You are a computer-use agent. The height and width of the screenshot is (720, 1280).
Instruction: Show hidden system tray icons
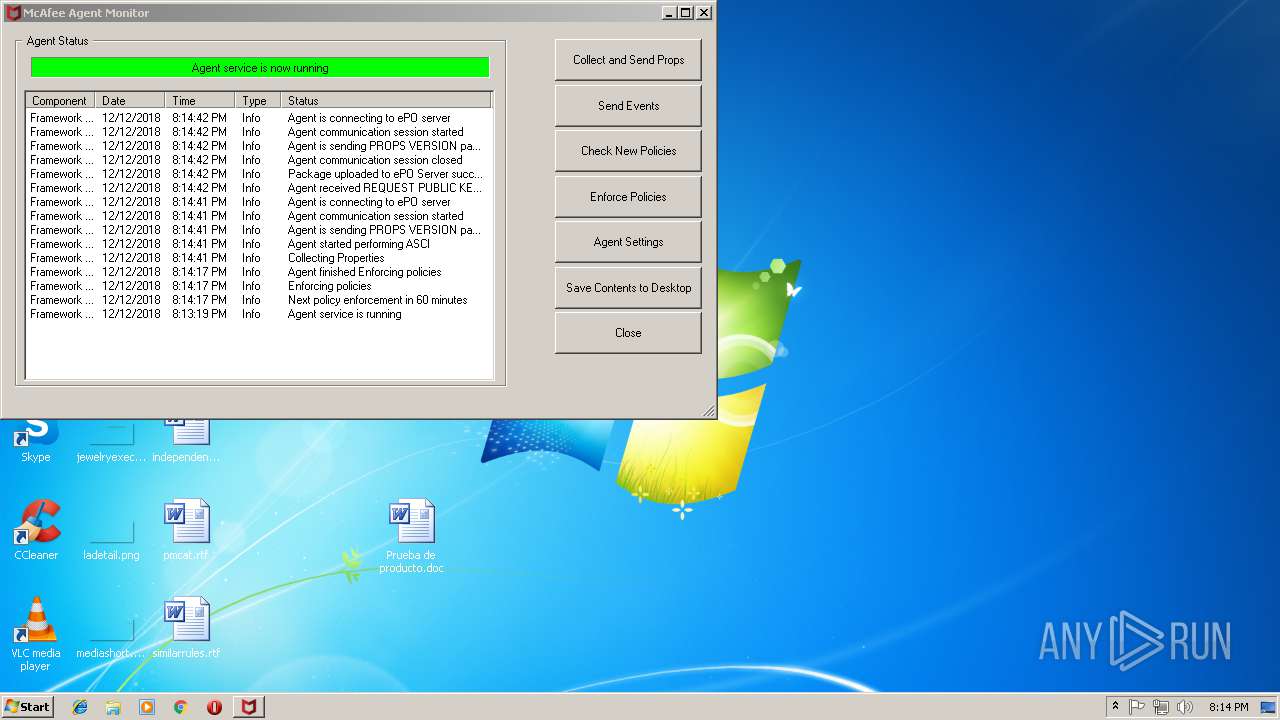(x=1115, y=707)
